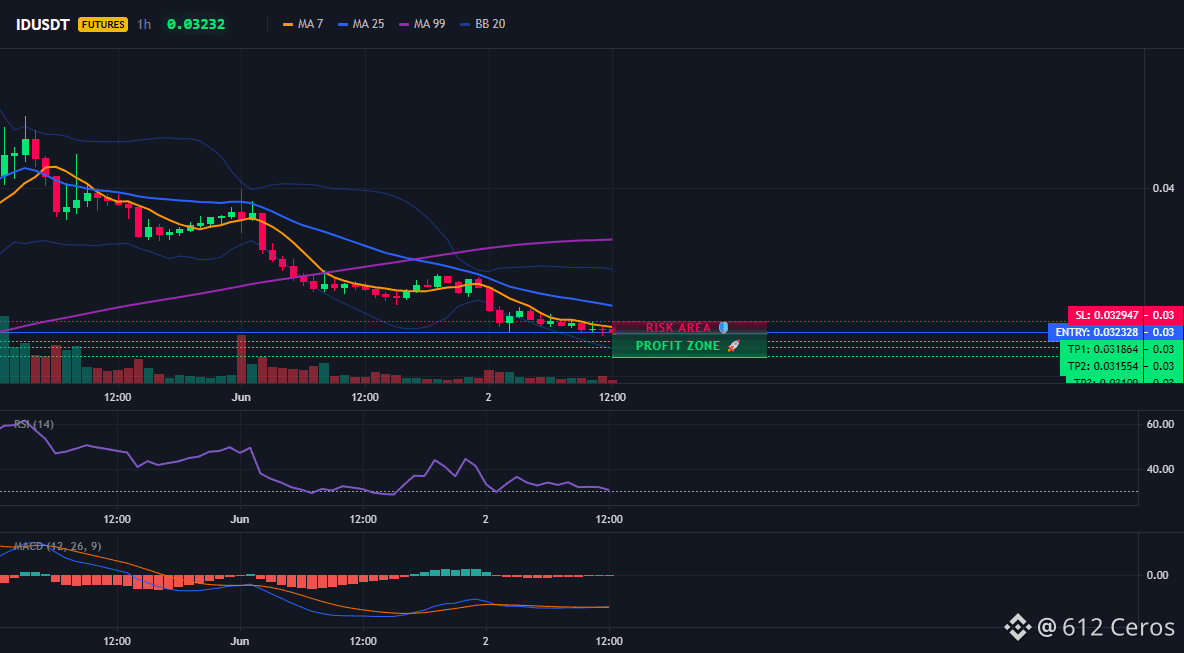Select the ENTRY: 0.032328 price label

point(1096,332)
